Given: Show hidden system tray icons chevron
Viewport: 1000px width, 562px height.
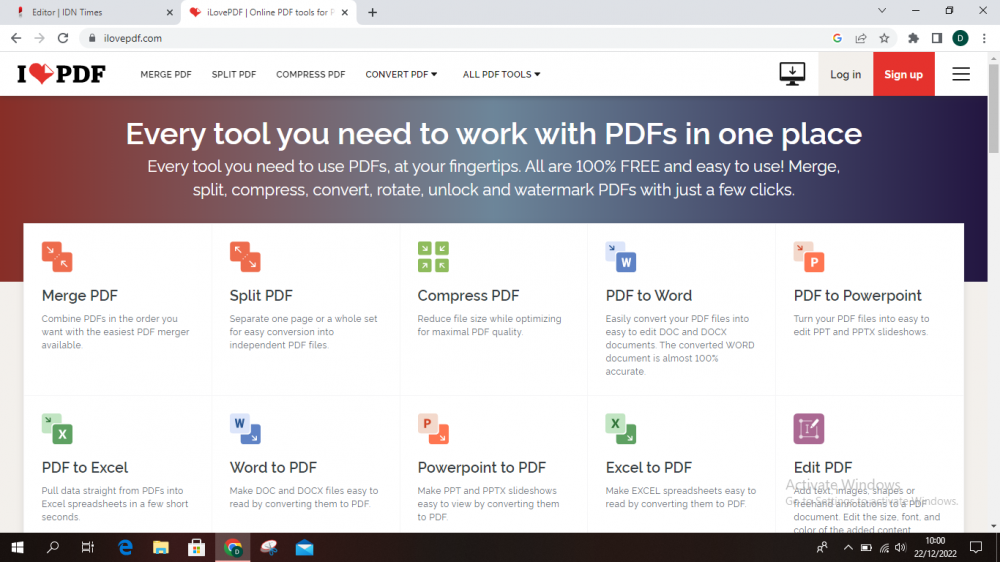Looking at the screenshot, I should tap(848, 547).
